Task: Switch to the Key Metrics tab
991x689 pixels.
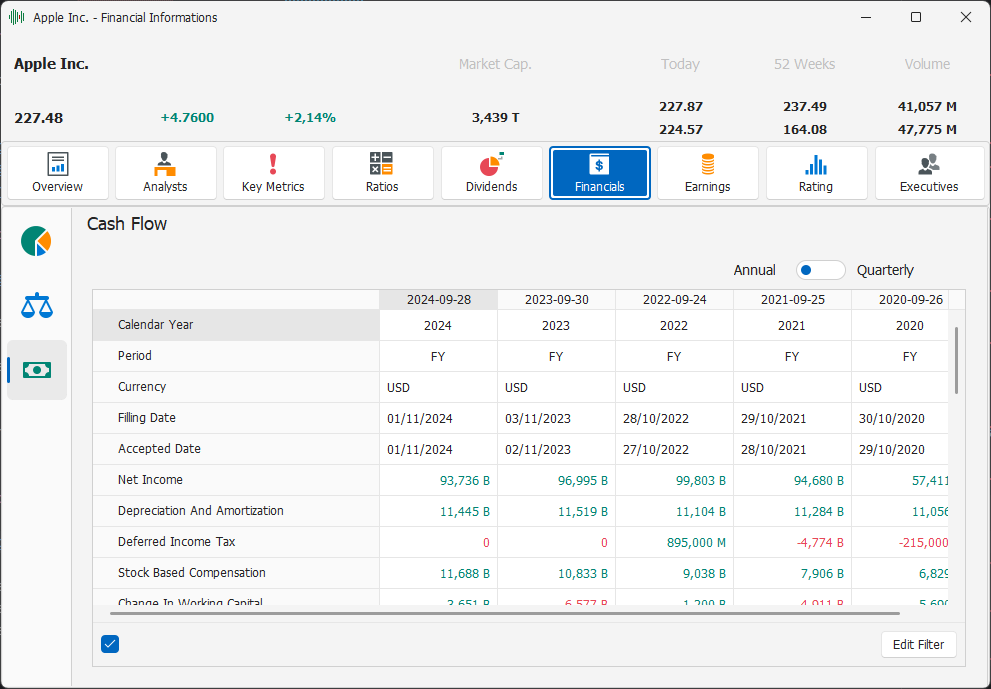Action: tap(274, 173)
